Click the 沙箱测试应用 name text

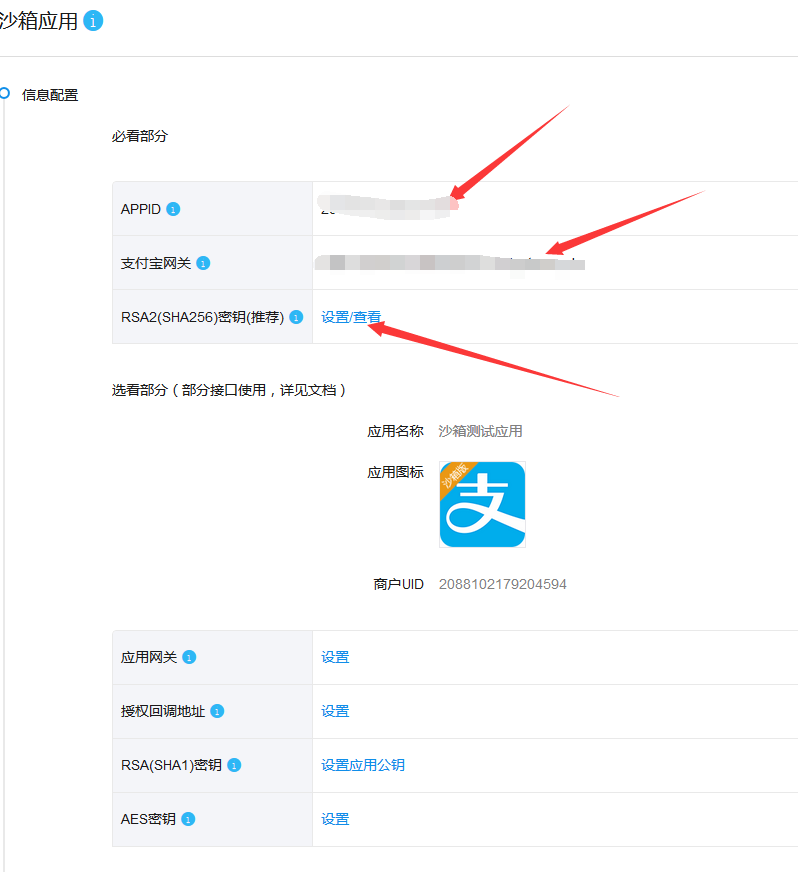tap(480, 431)
